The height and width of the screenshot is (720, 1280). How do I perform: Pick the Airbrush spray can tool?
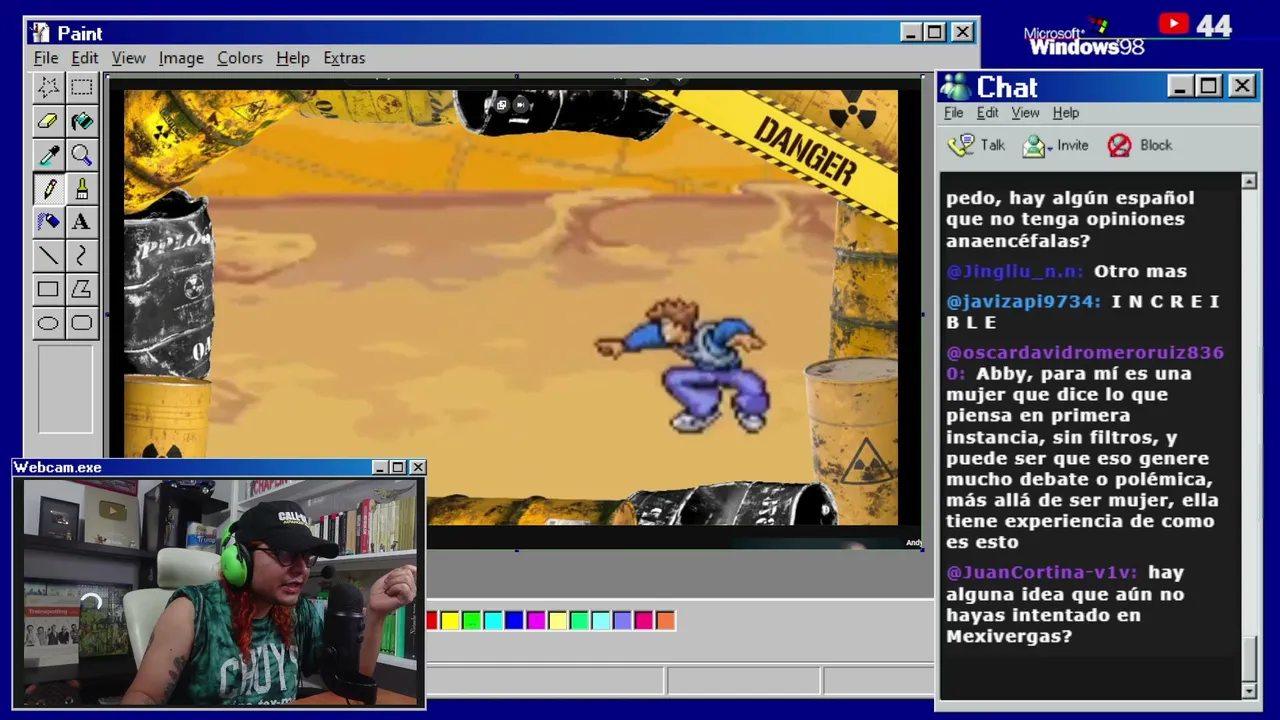[48, 222]
